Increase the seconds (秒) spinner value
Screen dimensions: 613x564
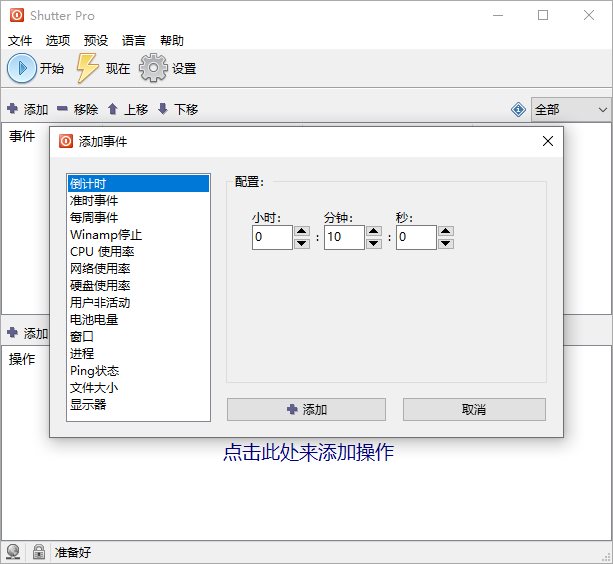[446, 231]
